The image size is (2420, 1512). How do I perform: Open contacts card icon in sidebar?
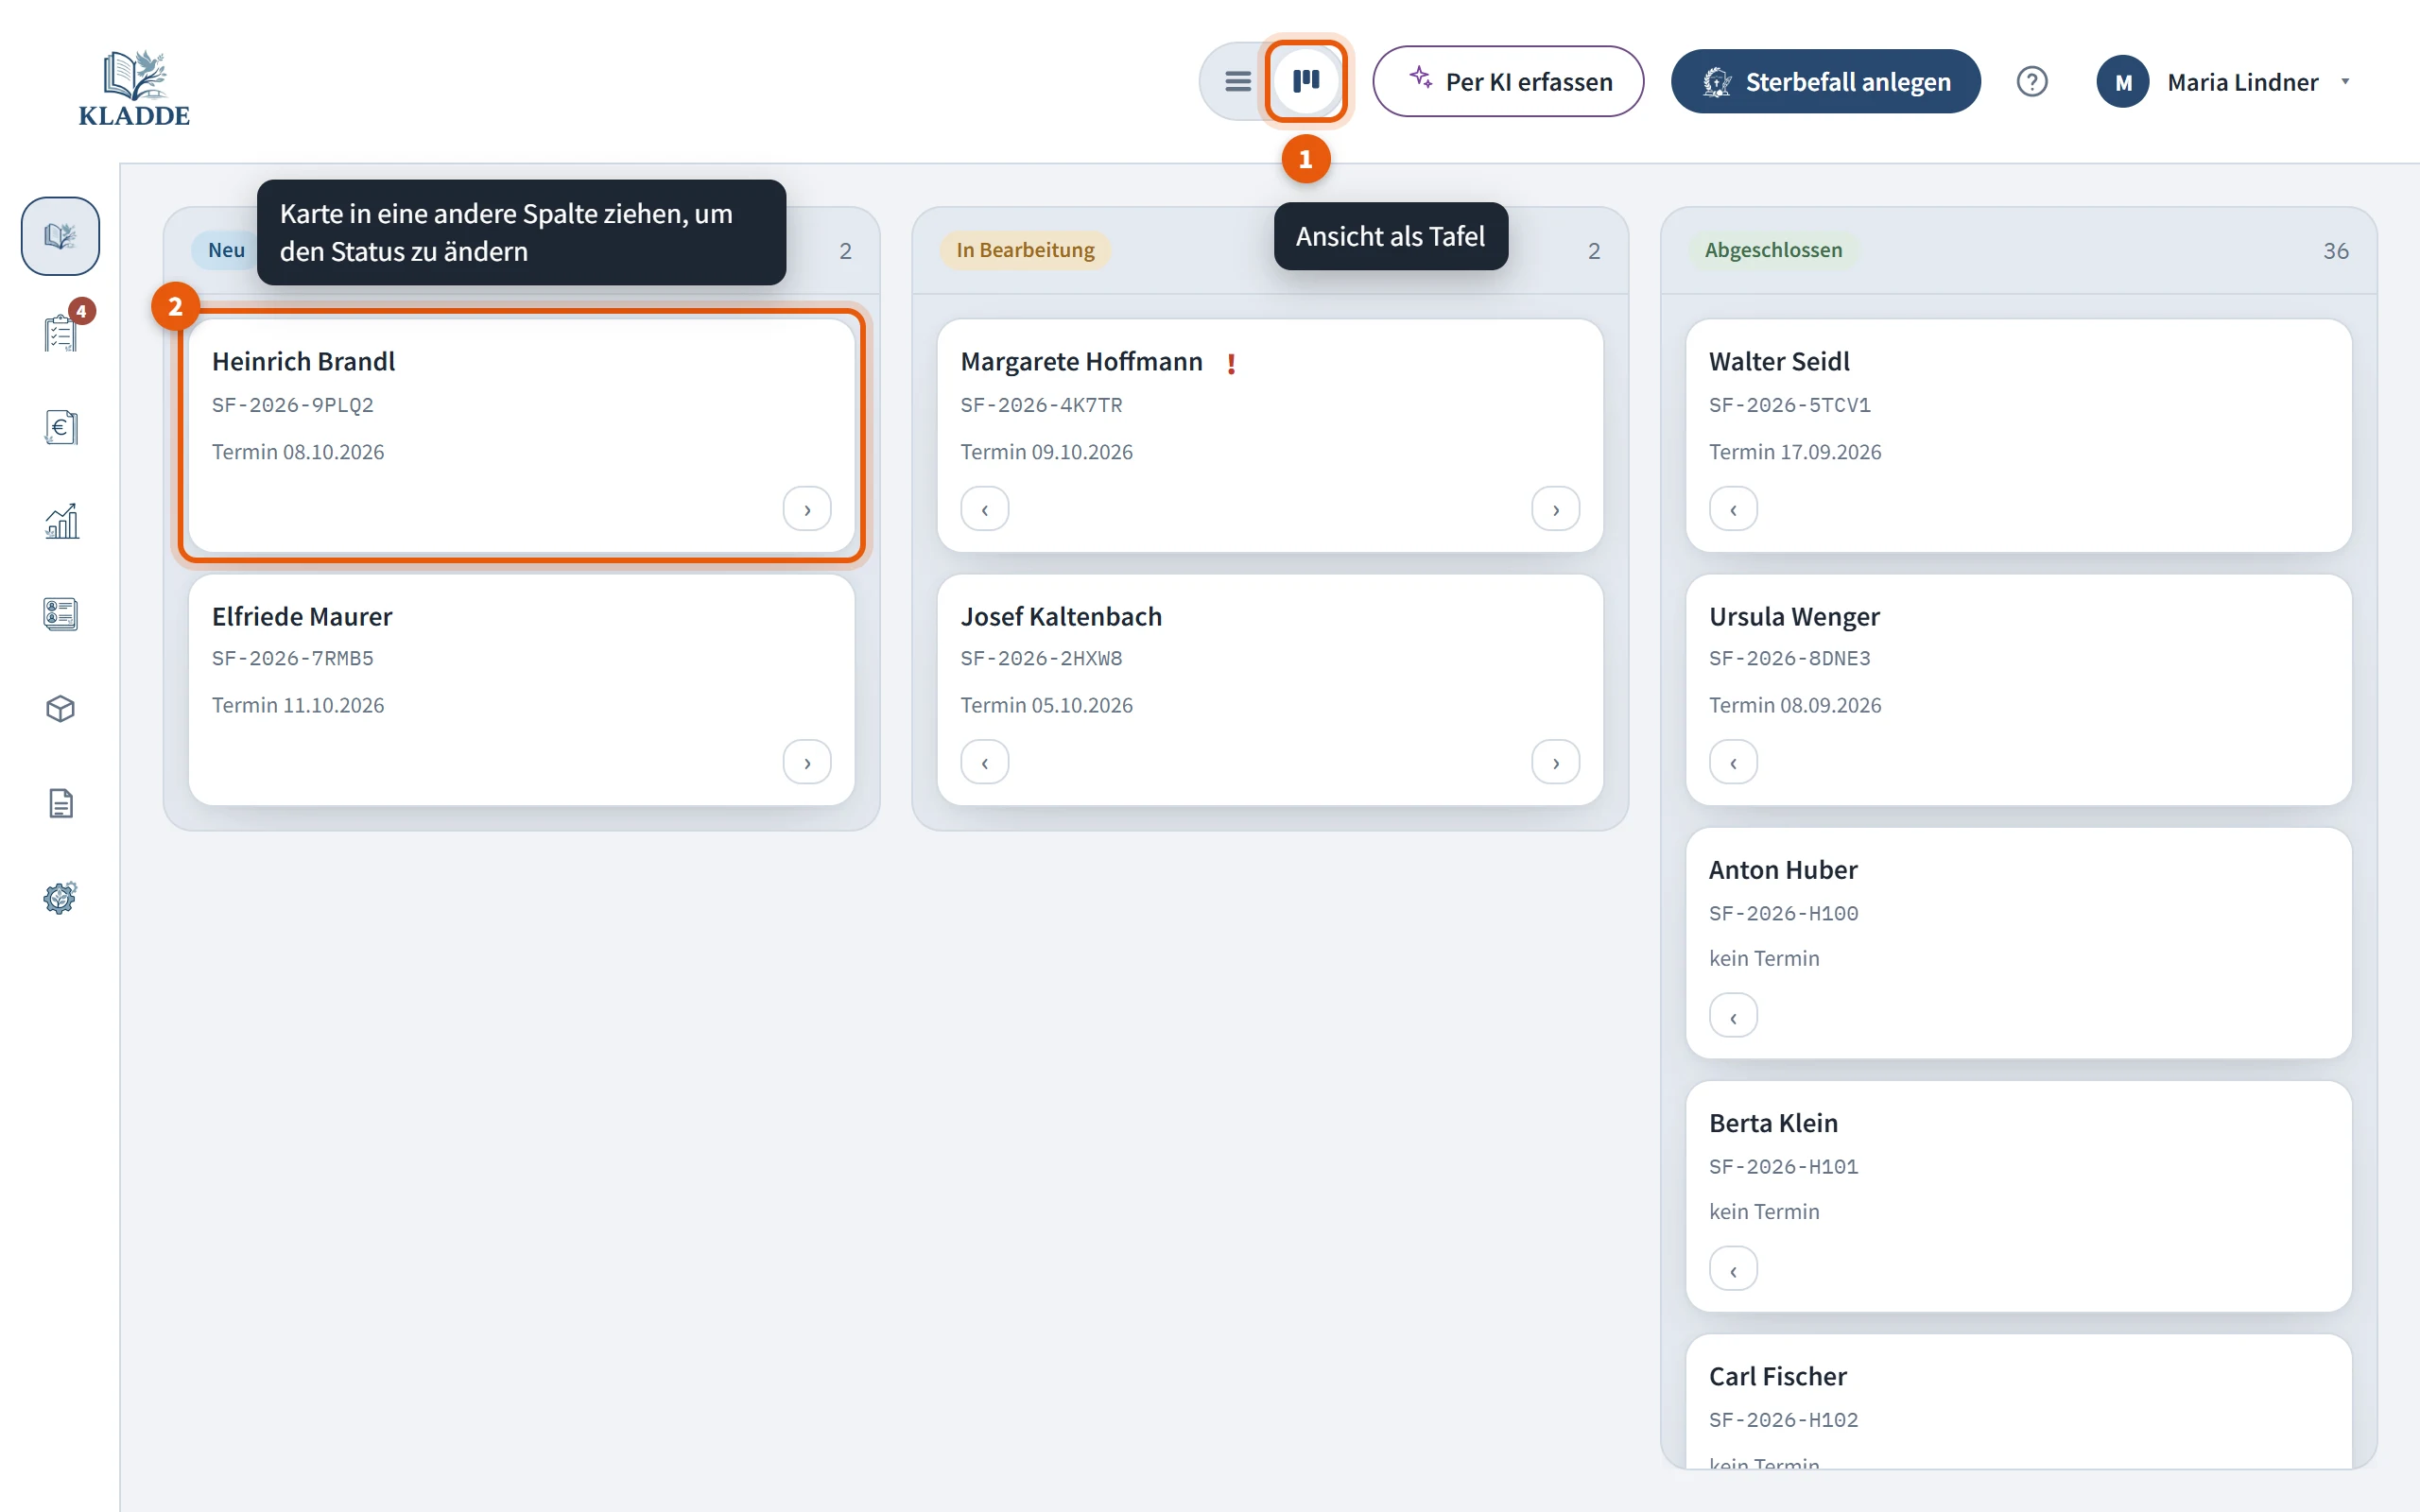coord(60,614)
